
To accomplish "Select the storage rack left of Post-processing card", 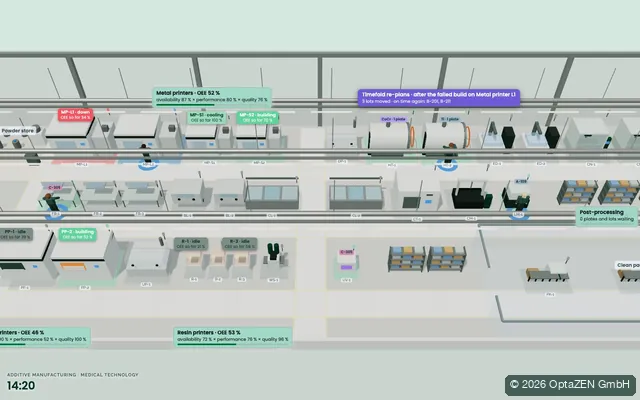I will (577, 192).
